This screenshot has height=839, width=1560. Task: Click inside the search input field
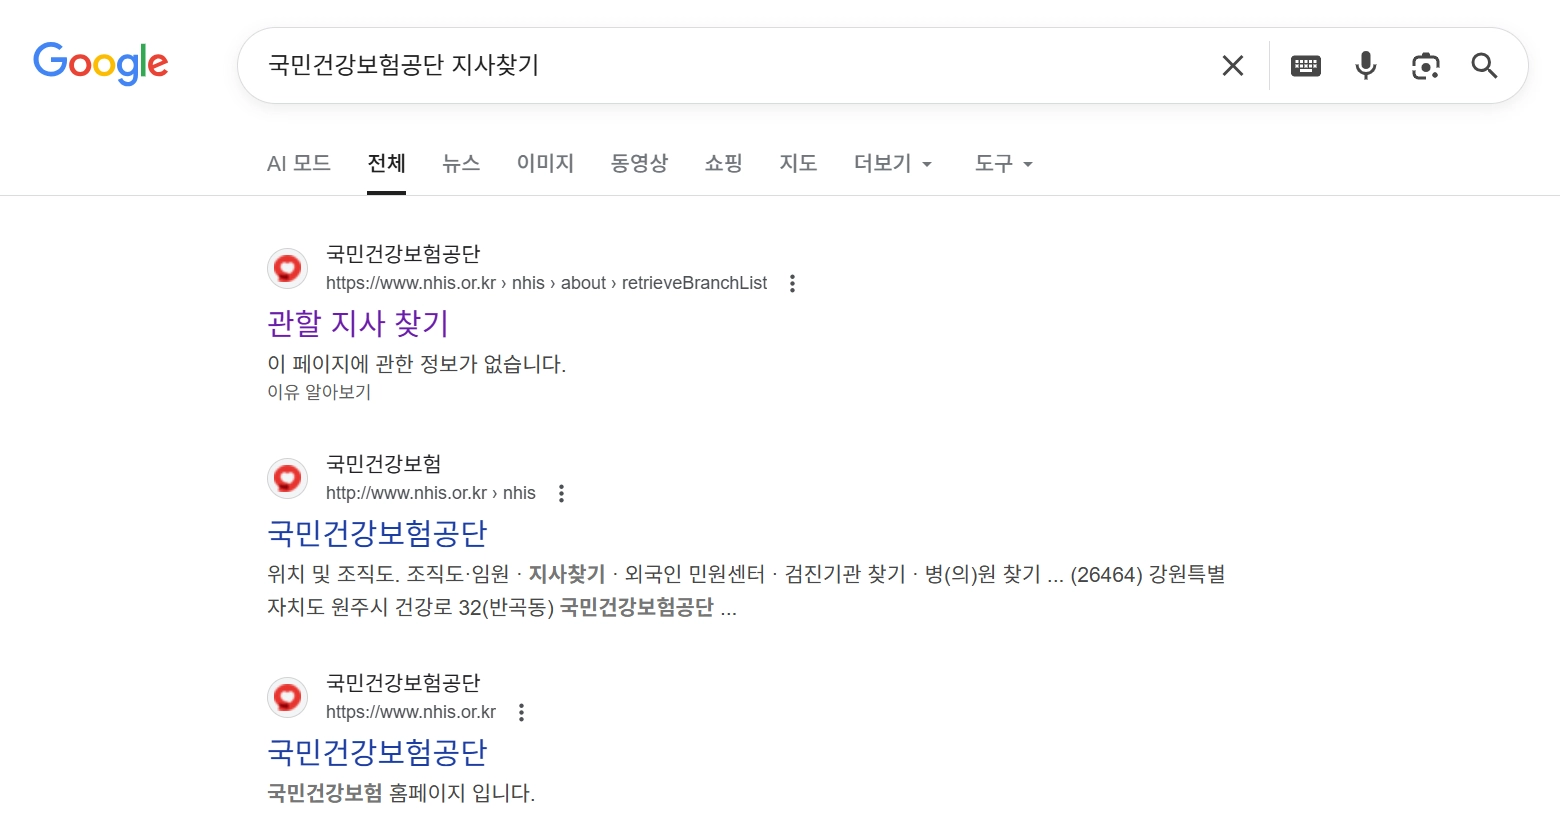[x=700, y=64]
